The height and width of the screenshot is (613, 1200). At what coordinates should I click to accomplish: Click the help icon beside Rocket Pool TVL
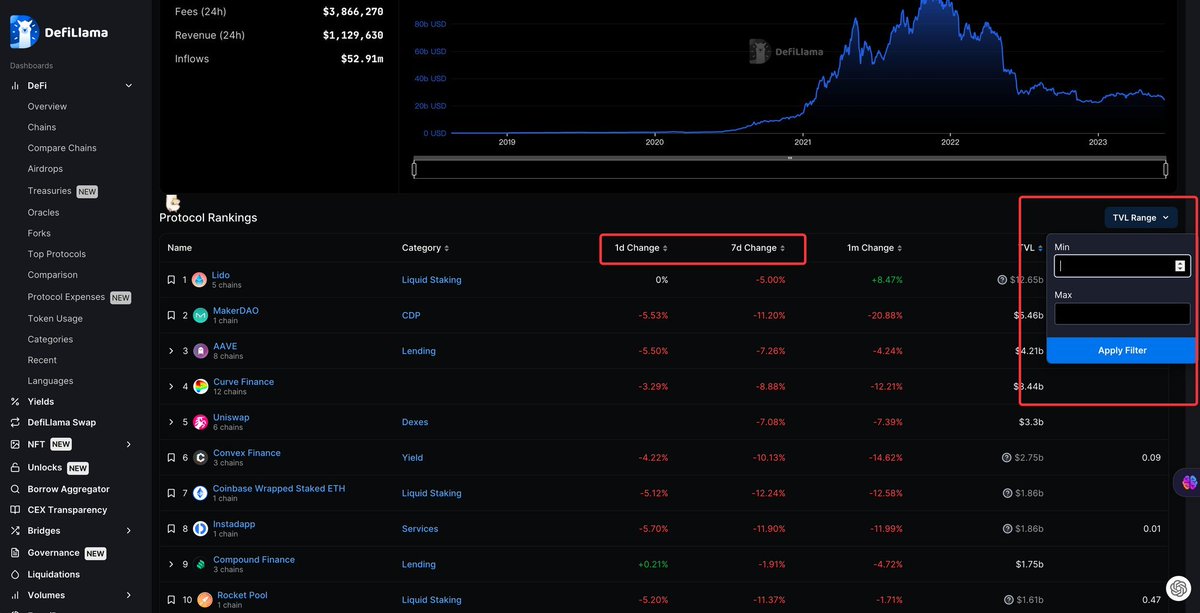click(1007, 600)
